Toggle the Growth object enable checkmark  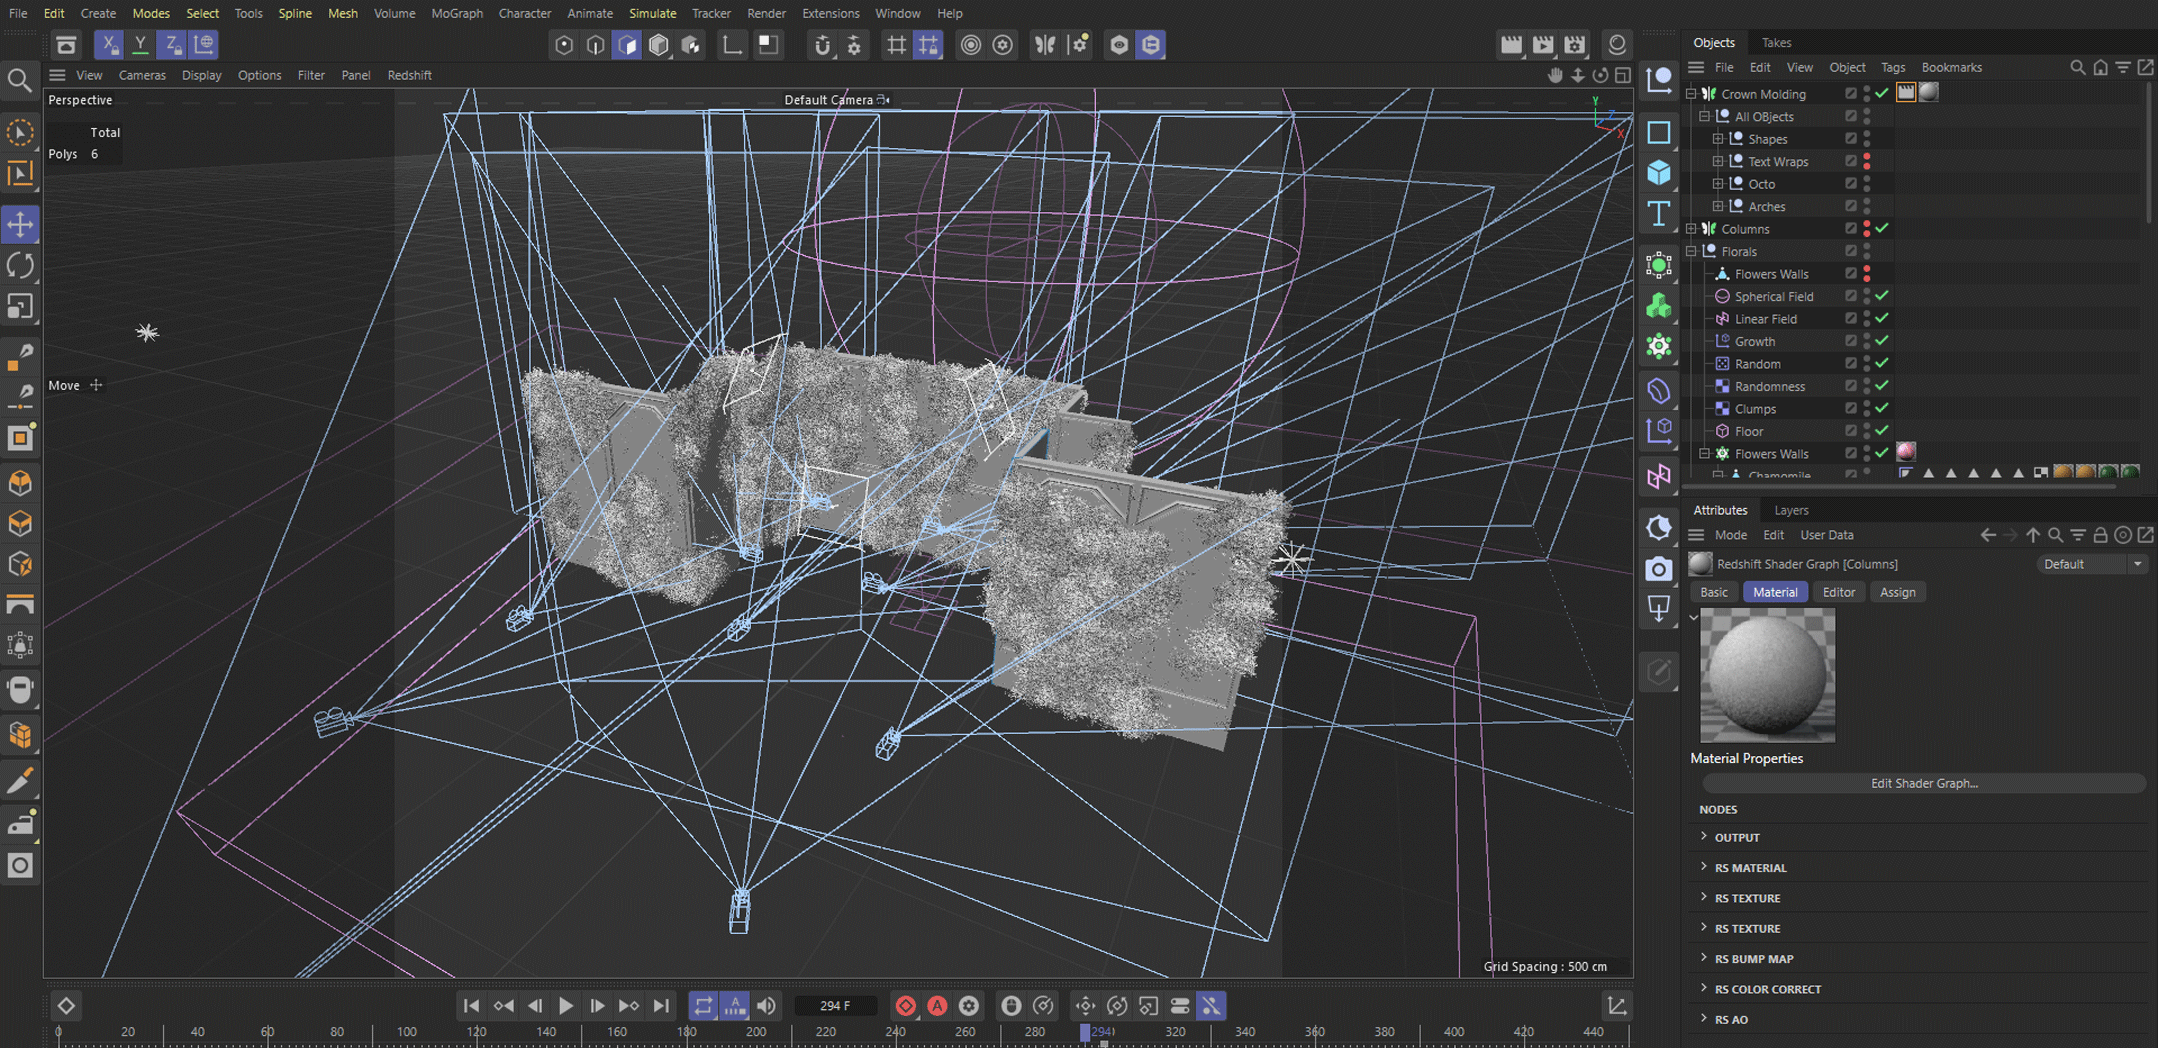(1882, 341)
